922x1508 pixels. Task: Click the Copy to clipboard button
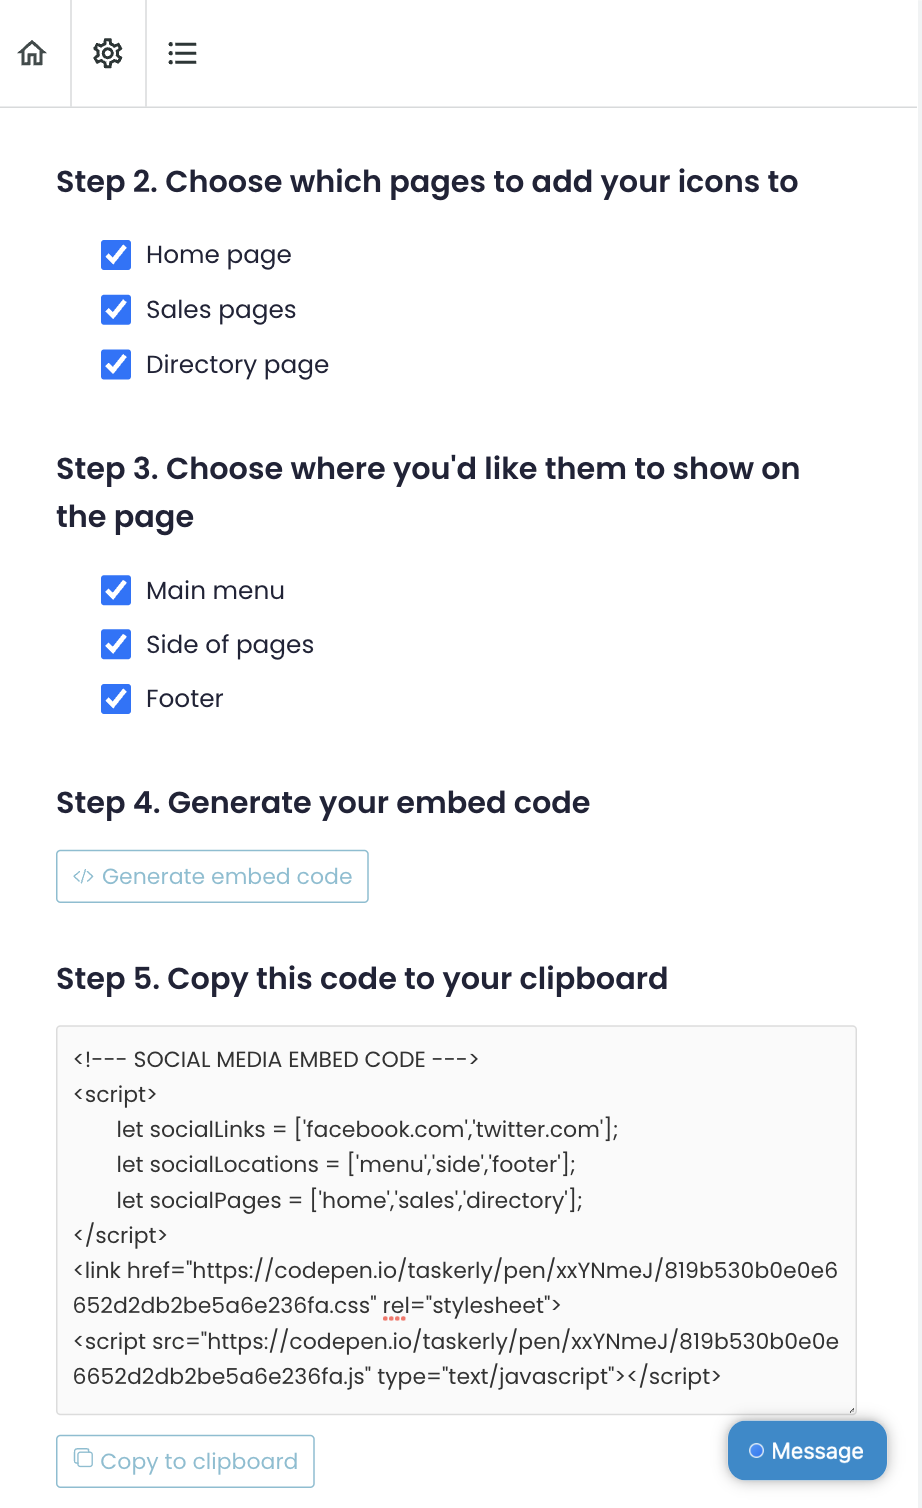tap(185, 1461)
